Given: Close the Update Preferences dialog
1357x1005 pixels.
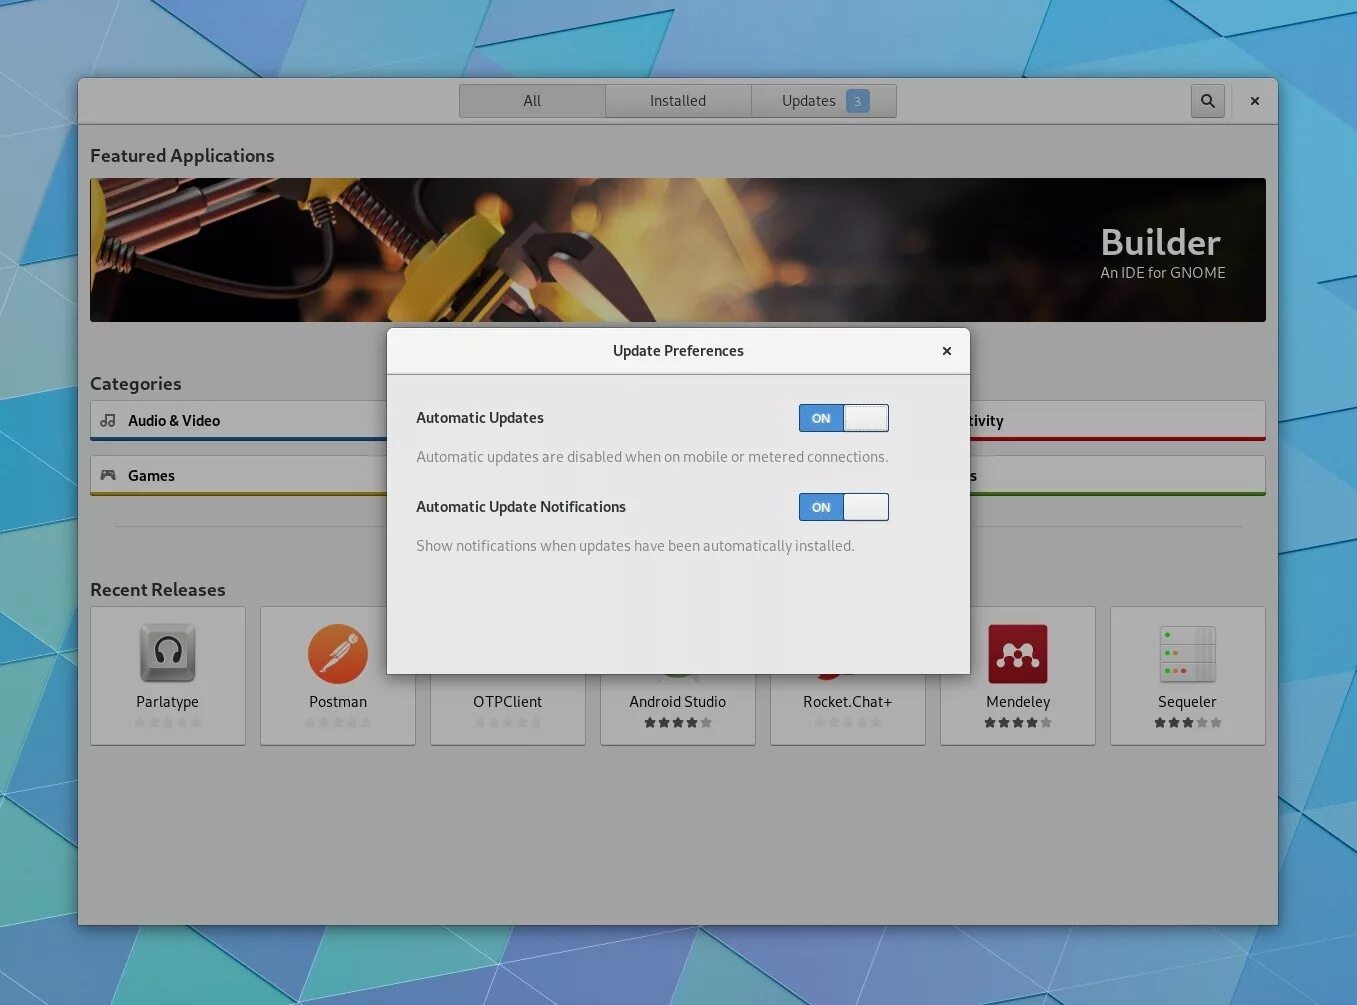Looking at the screenshot, I should click(x=946, y=351).
